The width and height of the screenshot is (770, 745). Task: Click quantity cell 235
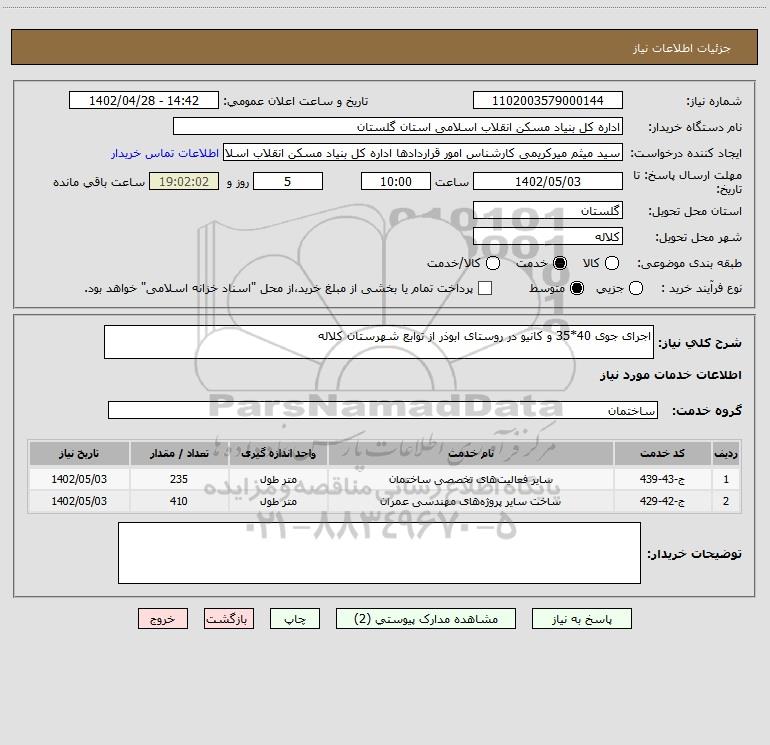click(x=179, y=479)
